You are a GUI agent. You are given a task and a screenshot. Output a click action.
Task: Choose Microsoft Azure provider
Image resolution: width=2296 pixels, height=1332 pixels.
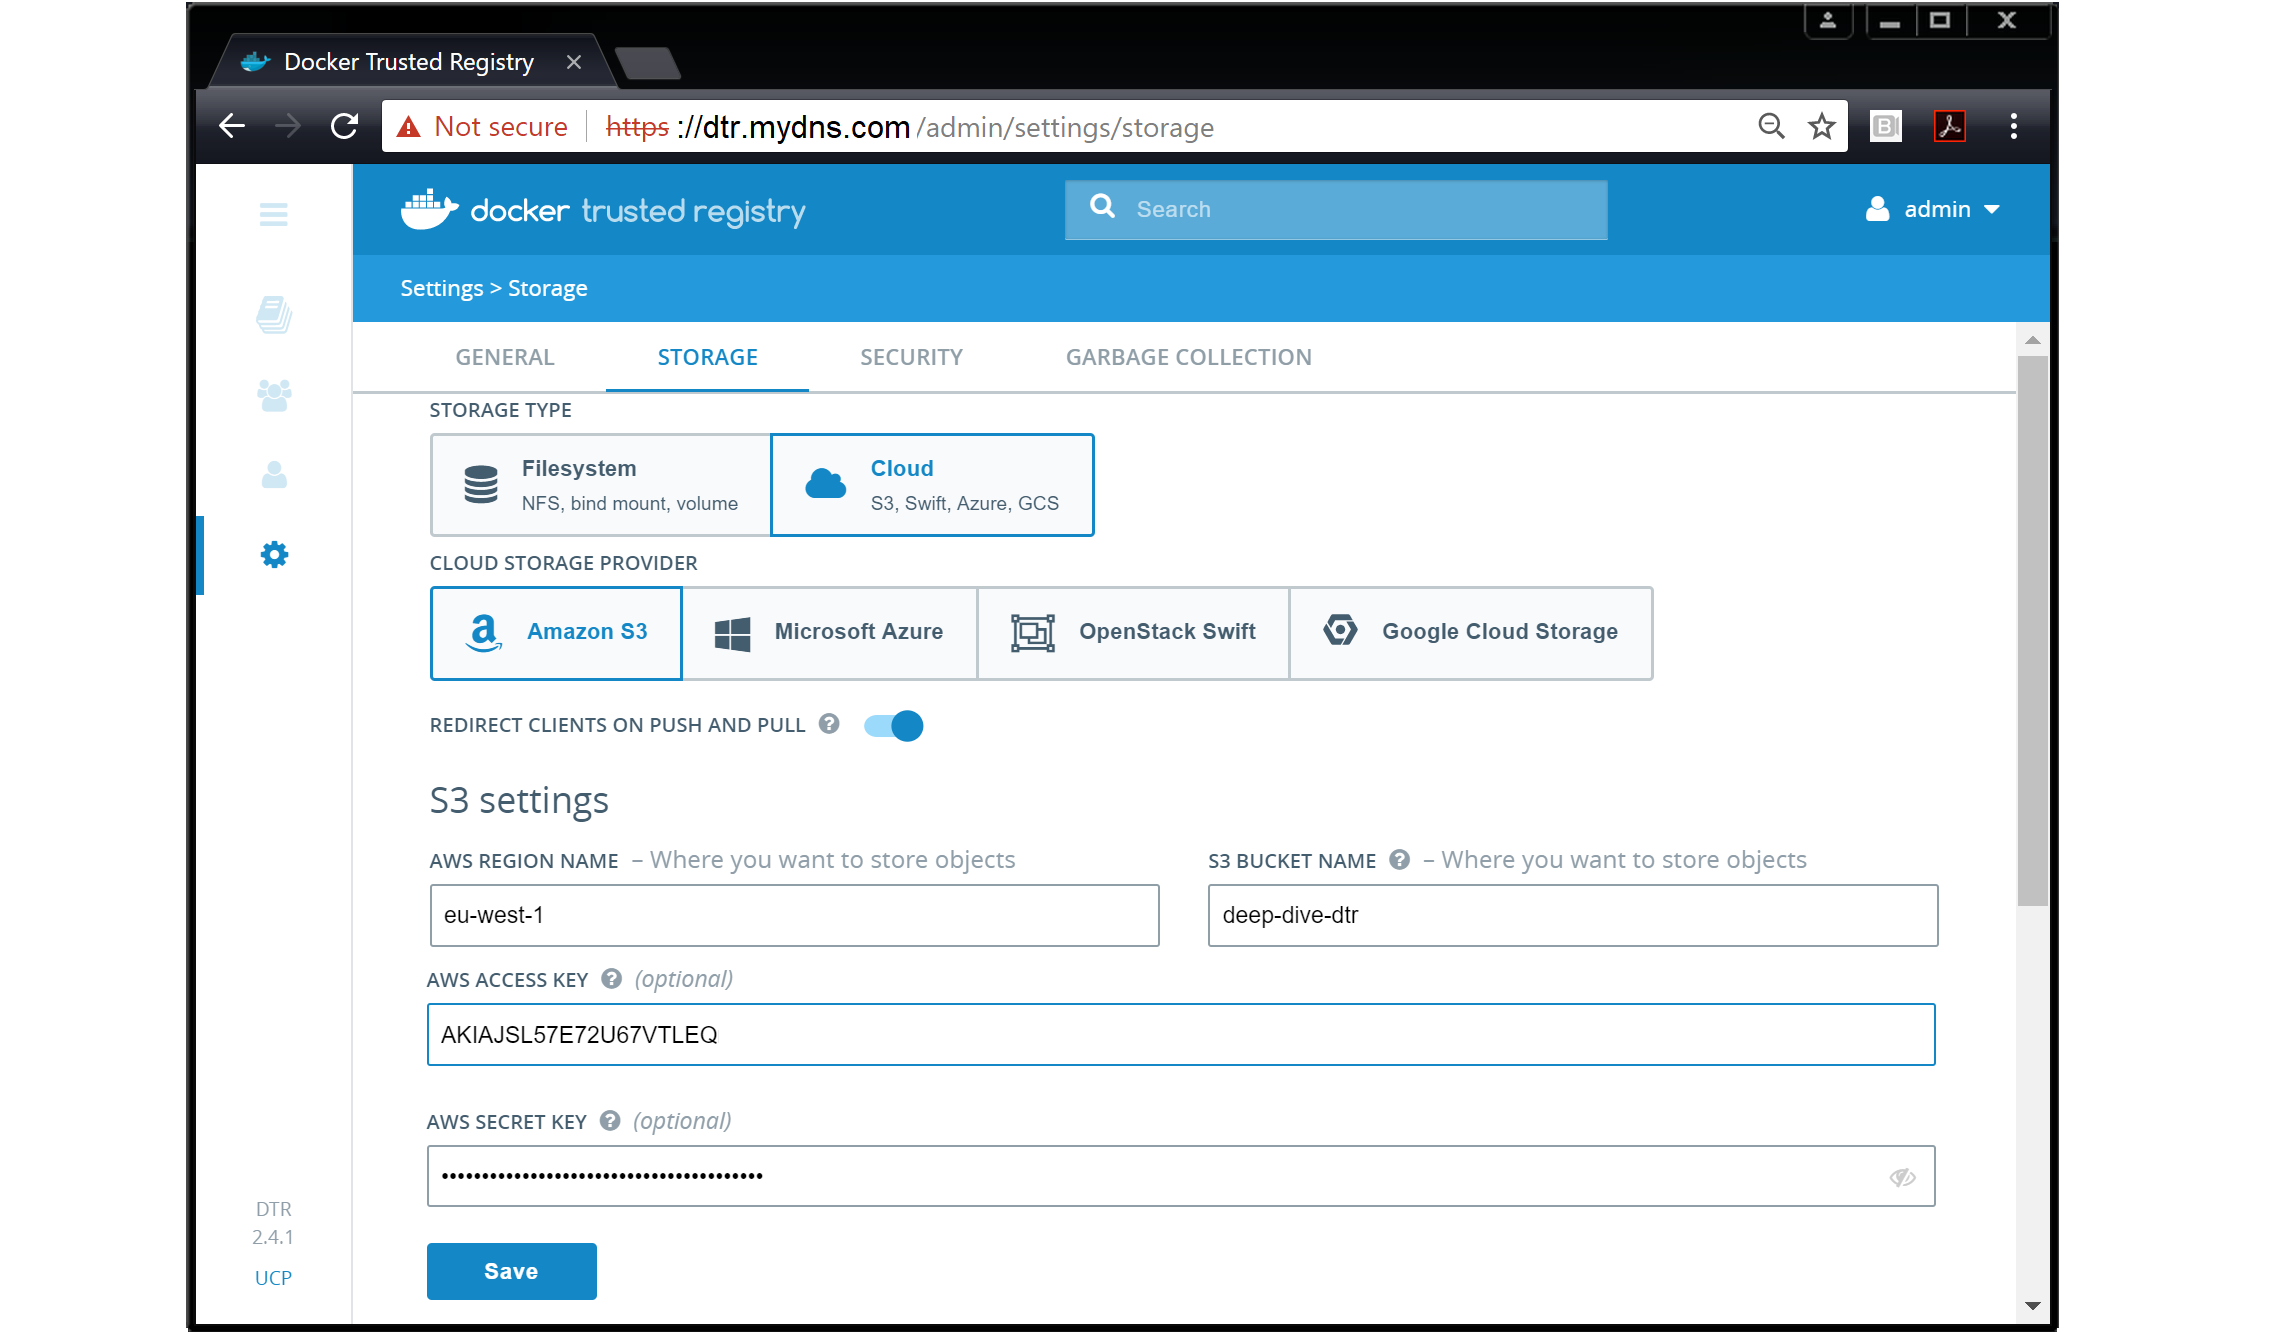[829, 633]
